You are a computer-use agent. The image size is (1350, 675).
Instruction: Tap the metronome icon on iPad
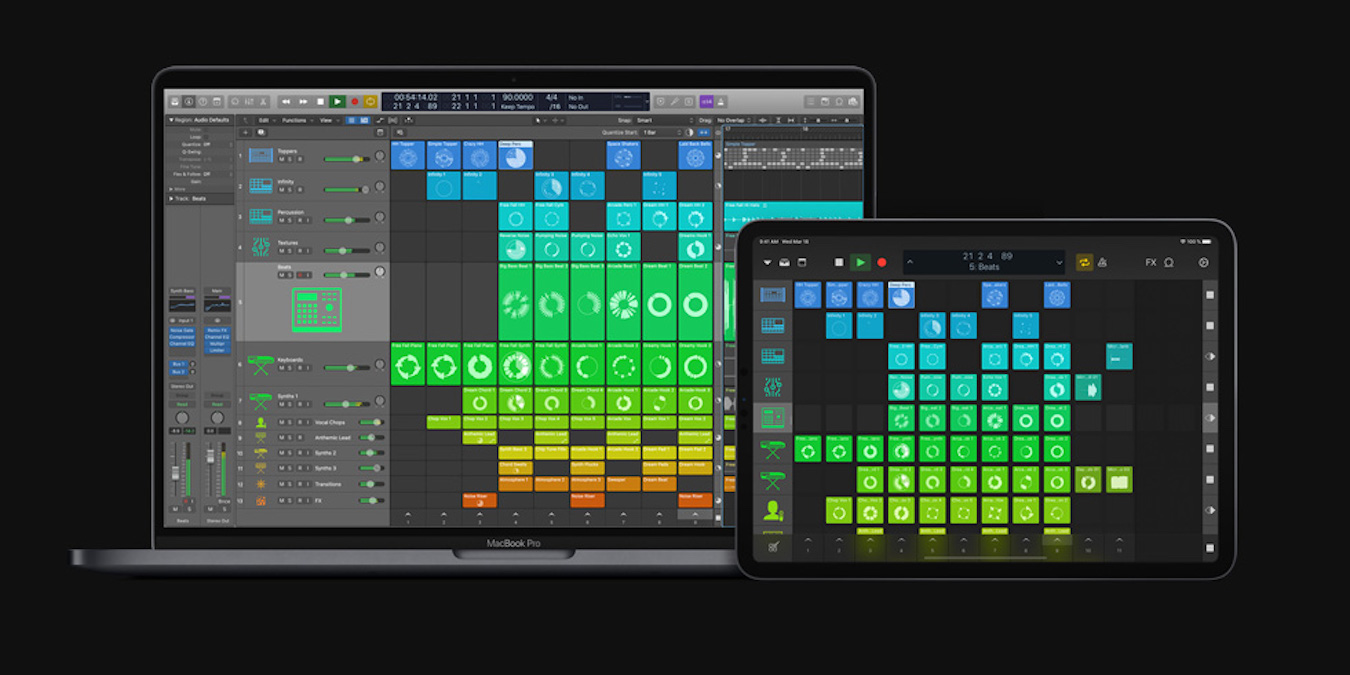tap(1102, 263)
